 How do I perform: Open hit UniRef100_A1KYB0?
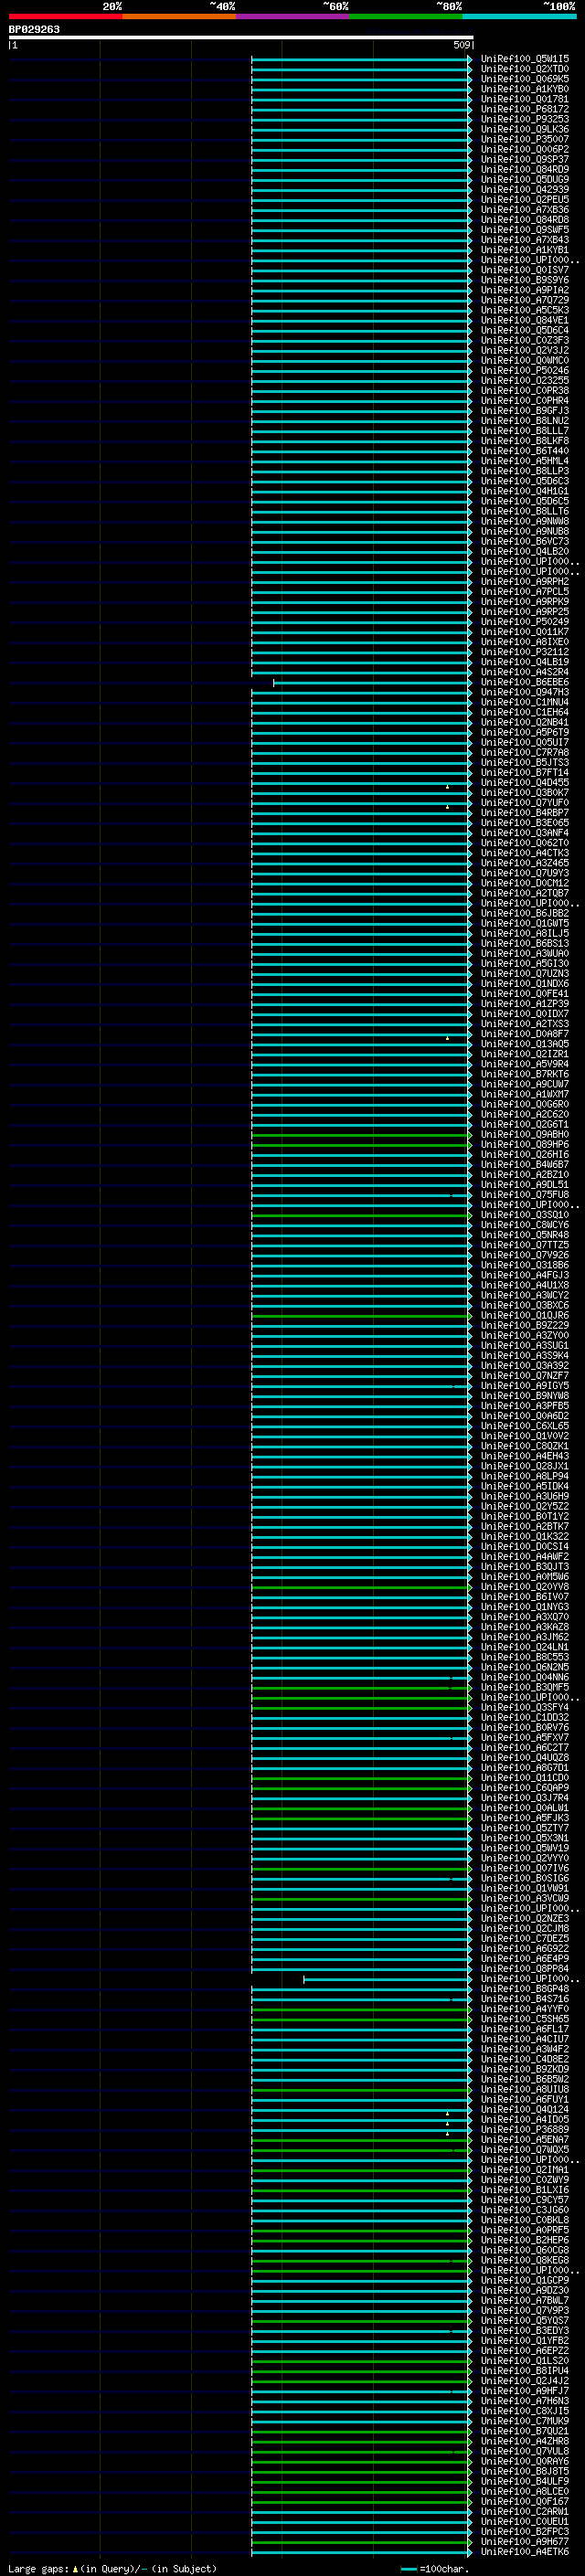[x=525, y=89]
